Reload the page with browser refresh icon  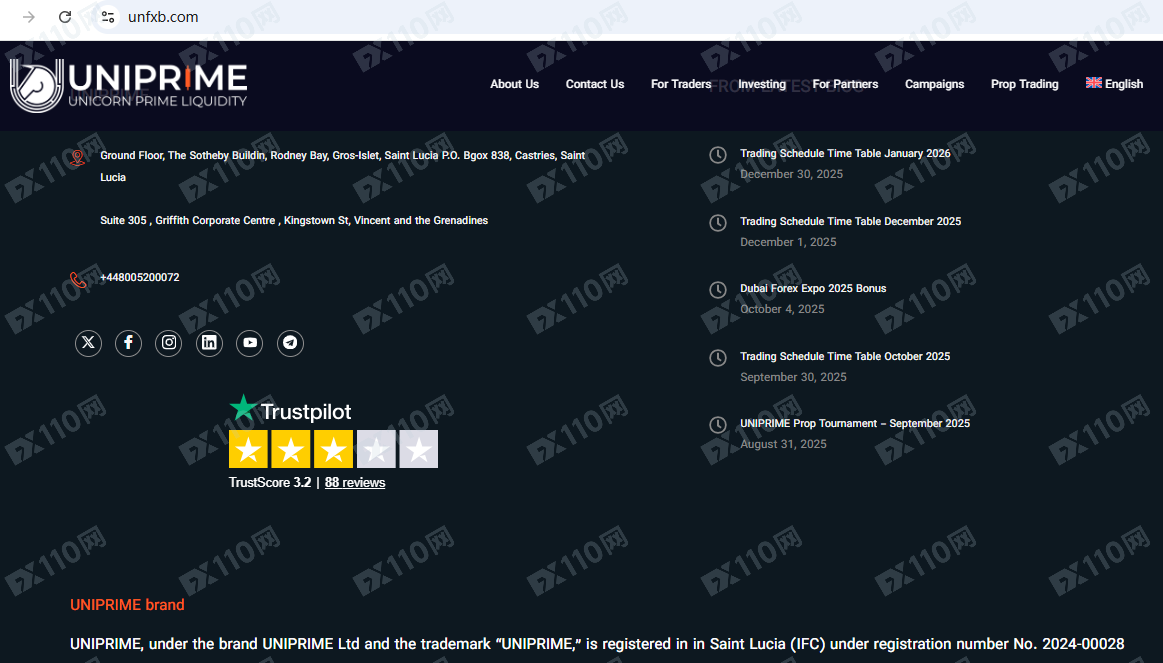65,17
